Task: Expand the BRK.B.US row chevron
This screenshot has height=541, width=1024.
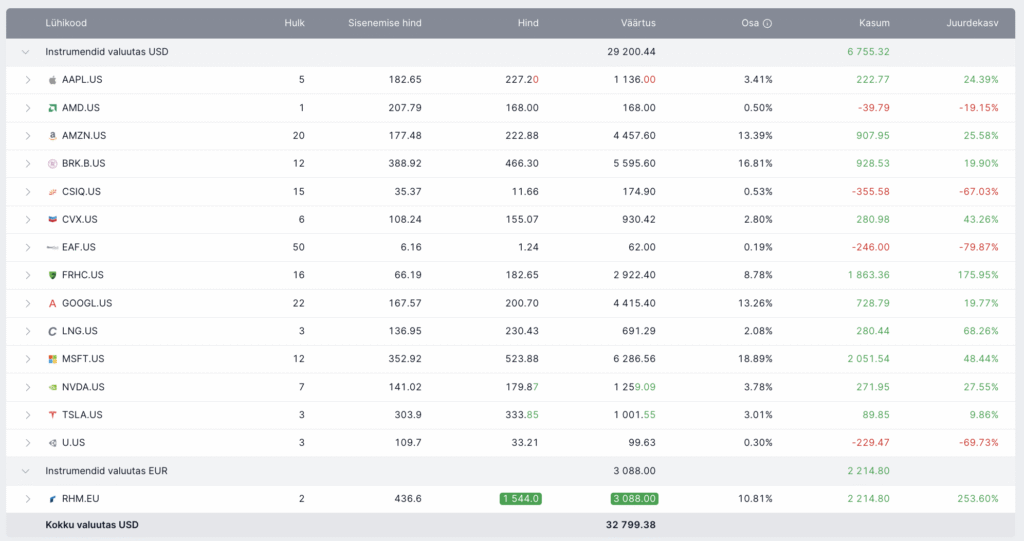Action: pos(27,163)
